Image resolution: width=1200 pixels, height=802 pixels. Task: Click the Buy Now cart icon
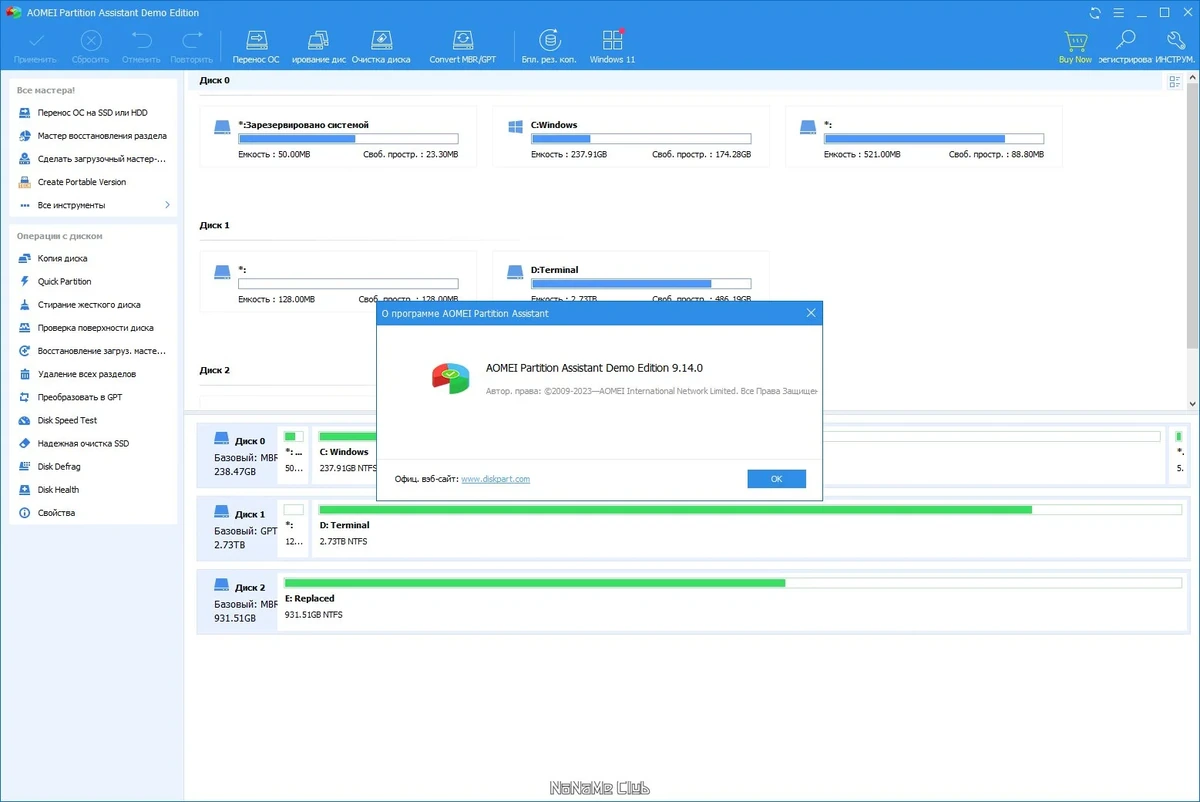coord(1075,46)
